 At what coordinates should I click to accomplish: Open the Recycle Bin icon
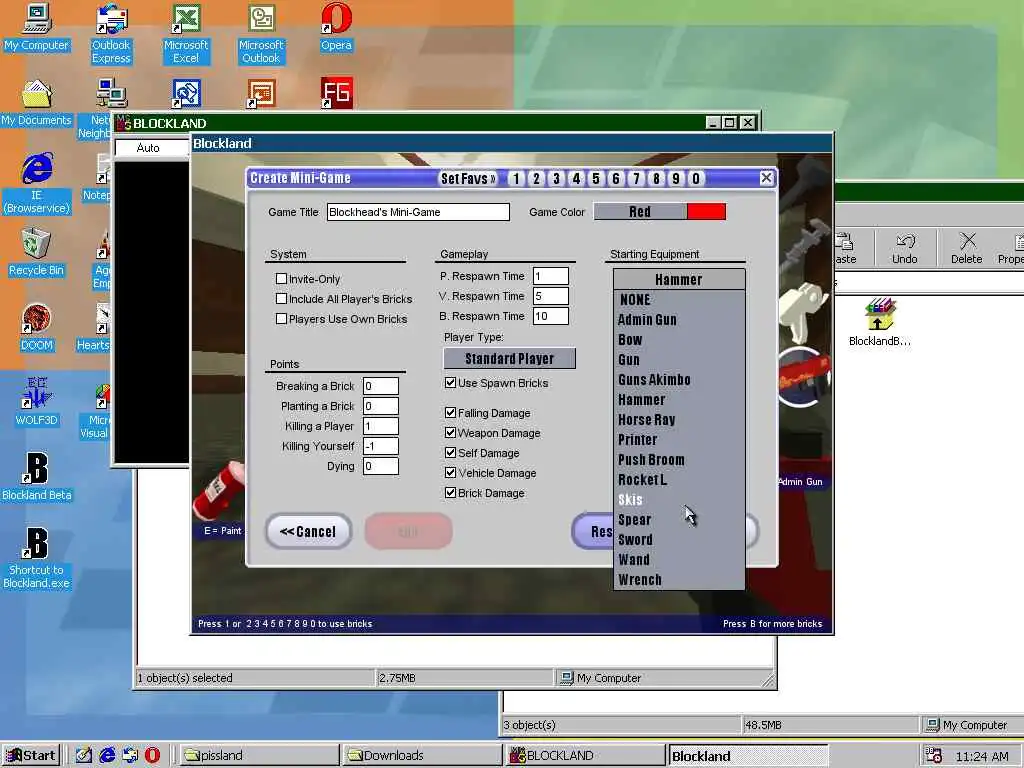(x=37, y=253)
